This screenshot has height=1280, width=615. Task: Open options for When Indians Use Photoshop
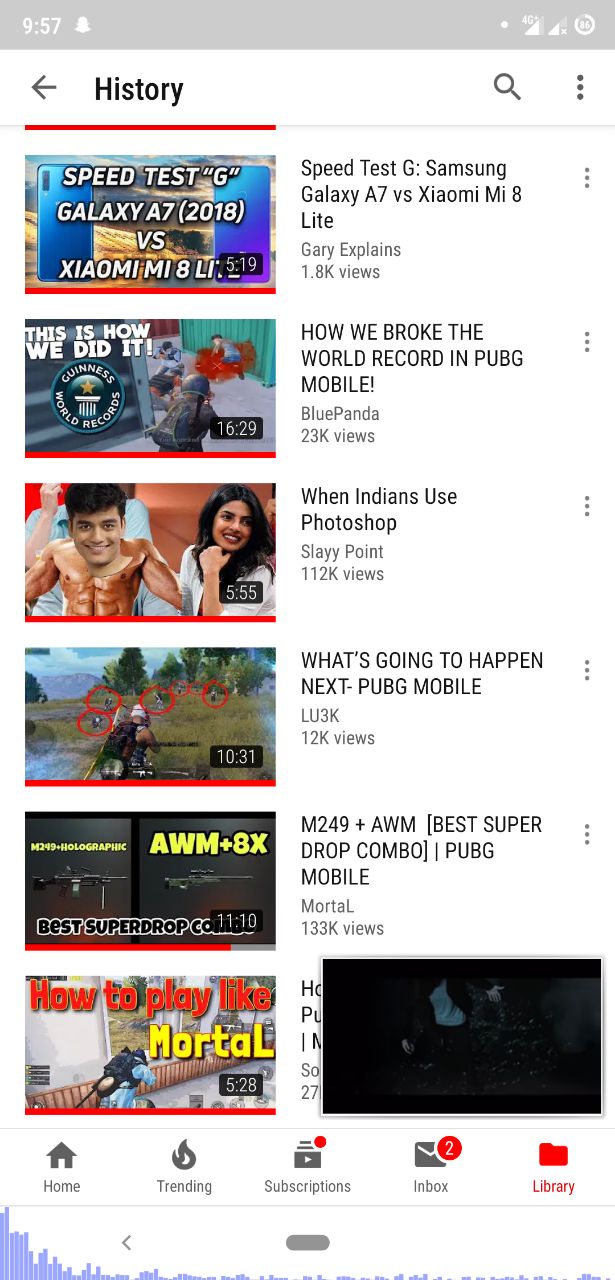(x=587, y=506)
